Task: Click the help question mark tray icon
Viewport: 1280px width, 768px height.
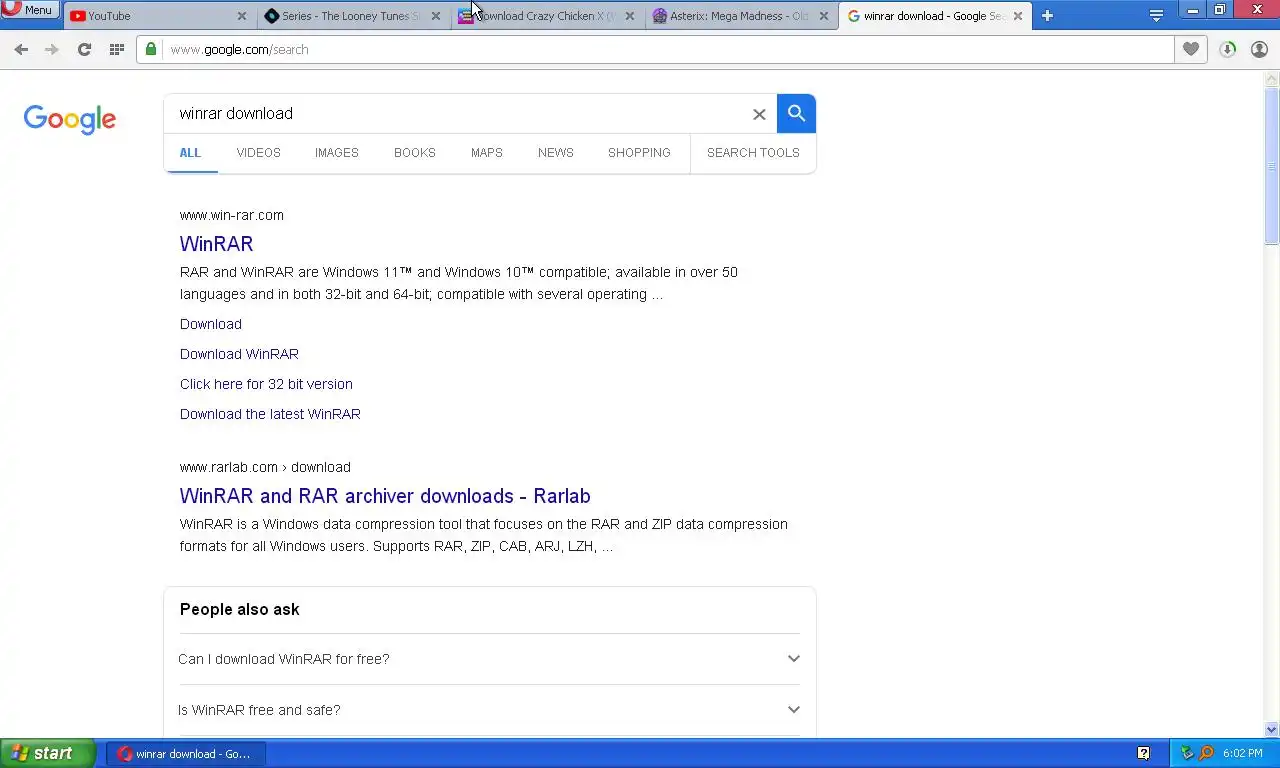Action: [x=1143, y=753]
